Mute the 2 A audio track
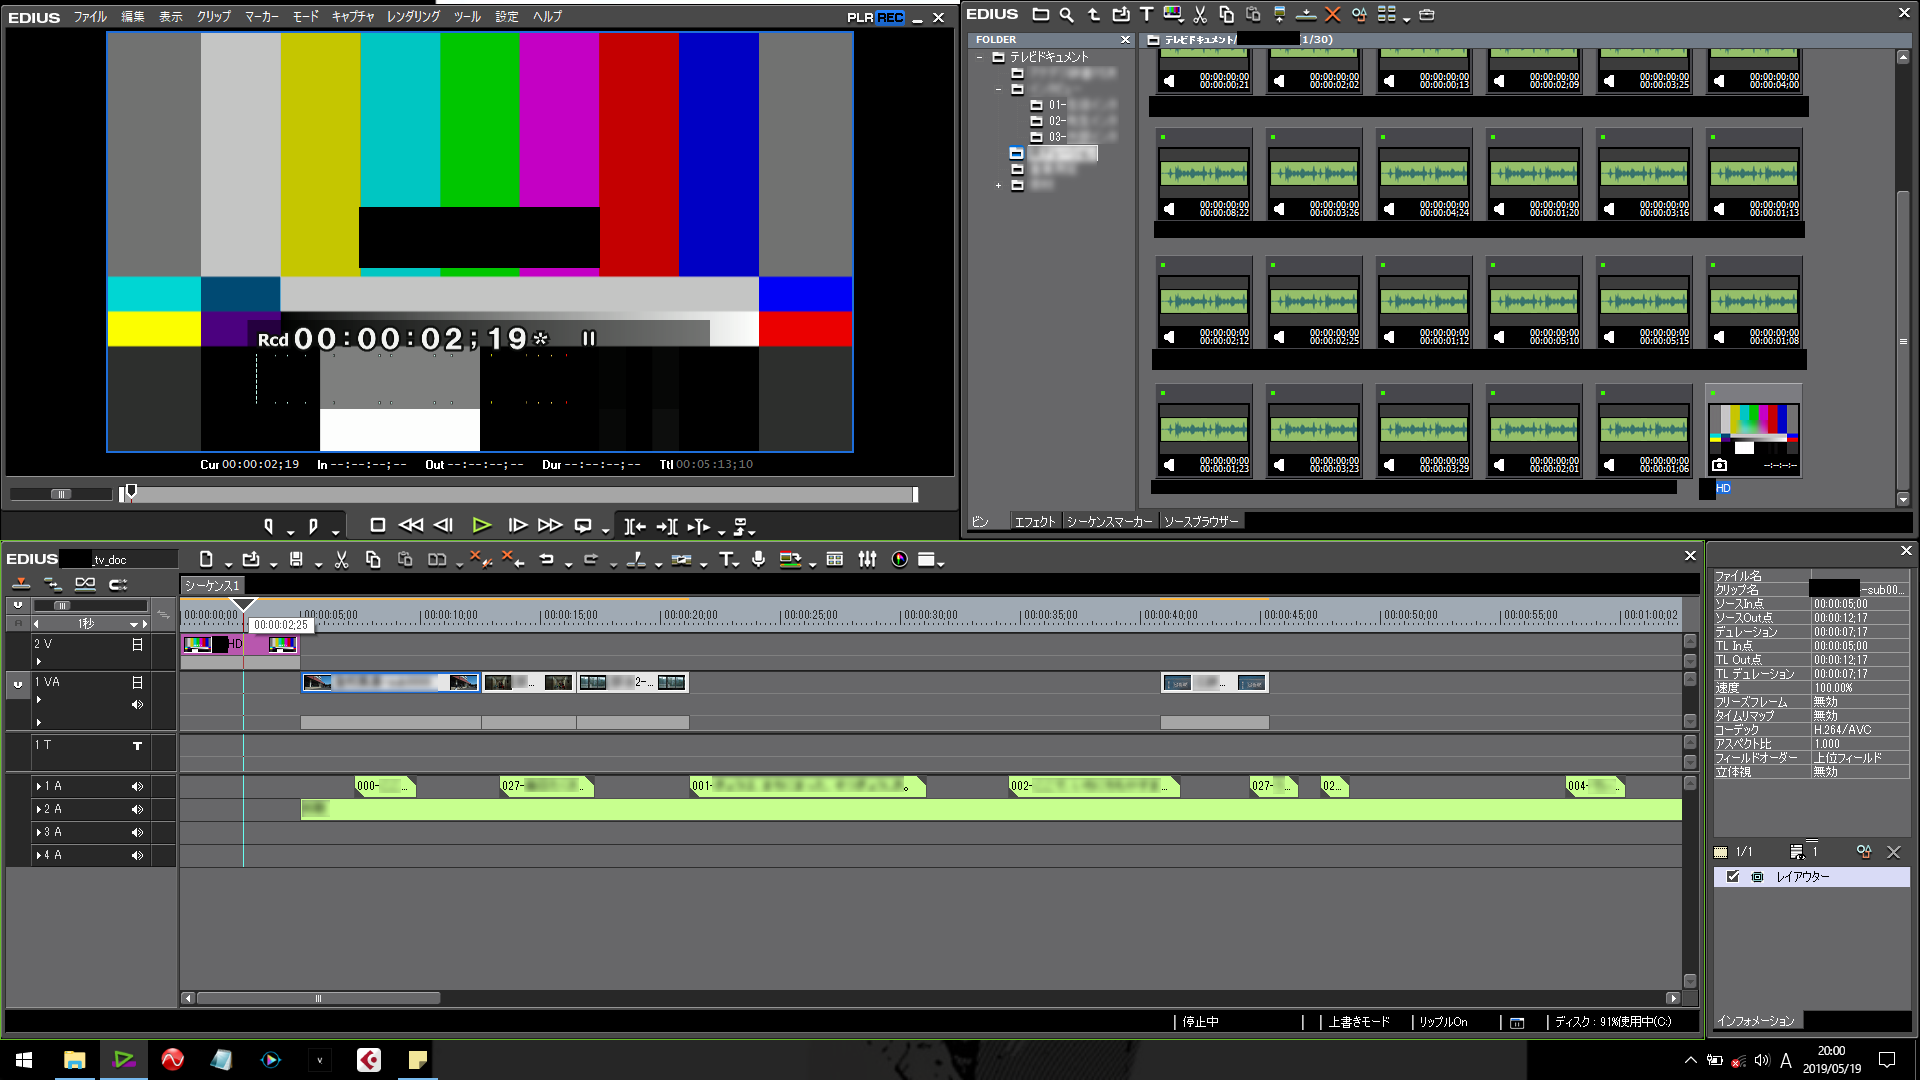This screenshot has height=1080, width=1920. 137,810
